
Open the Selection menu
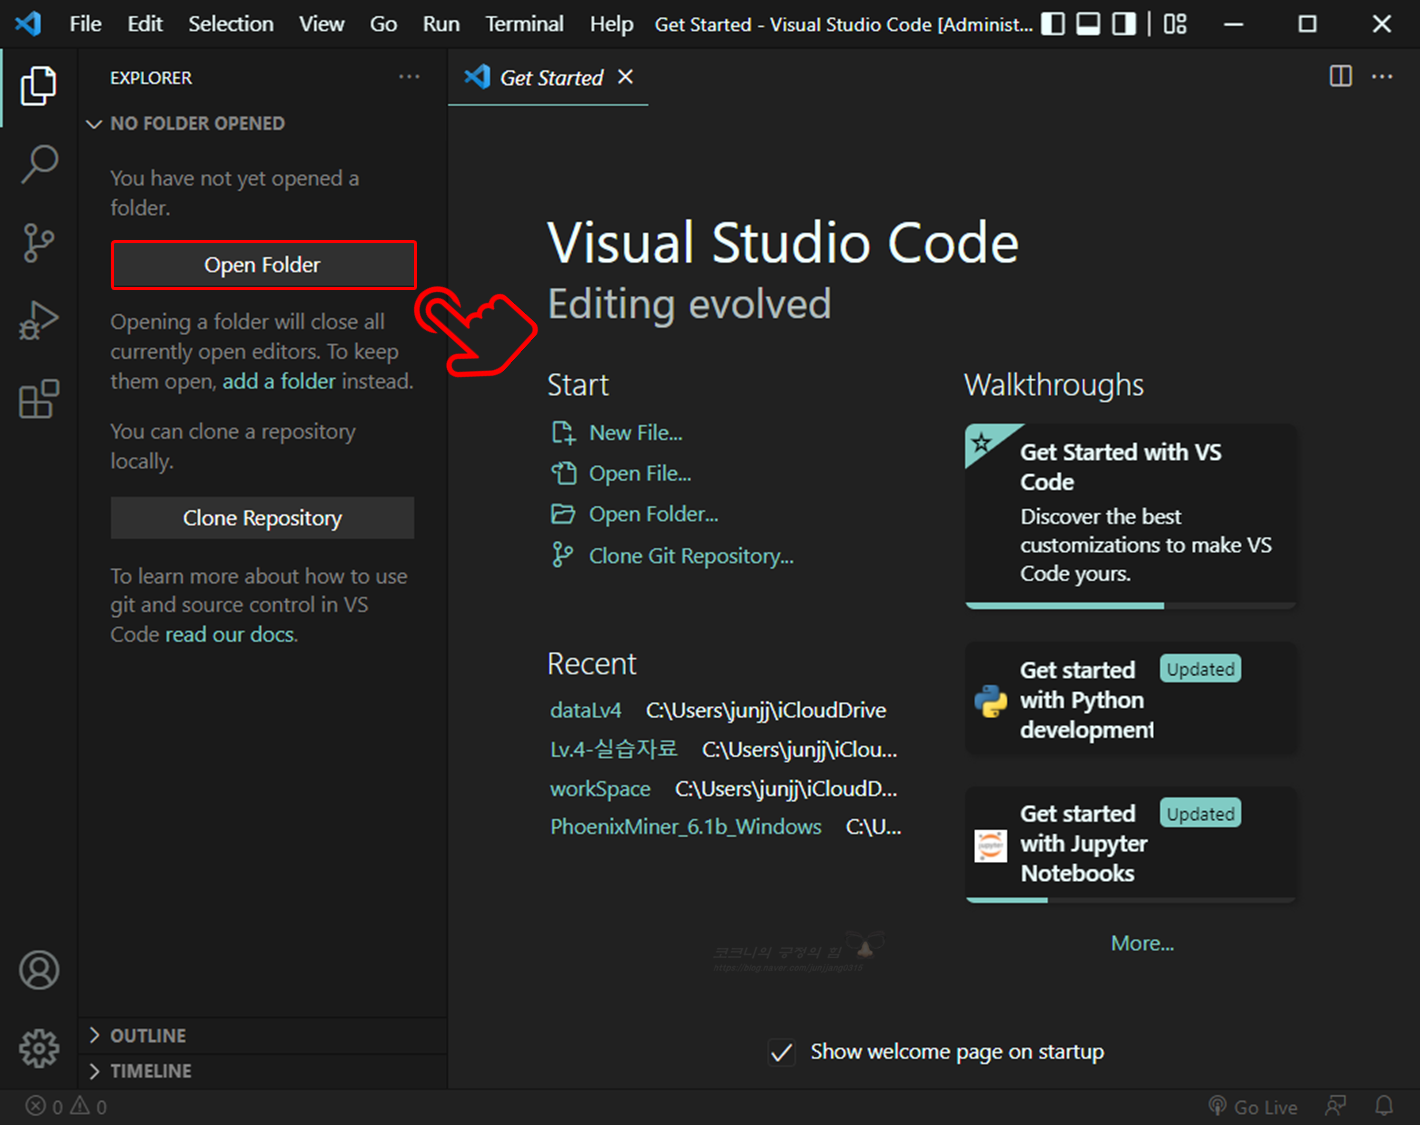(x=231, y=24)
